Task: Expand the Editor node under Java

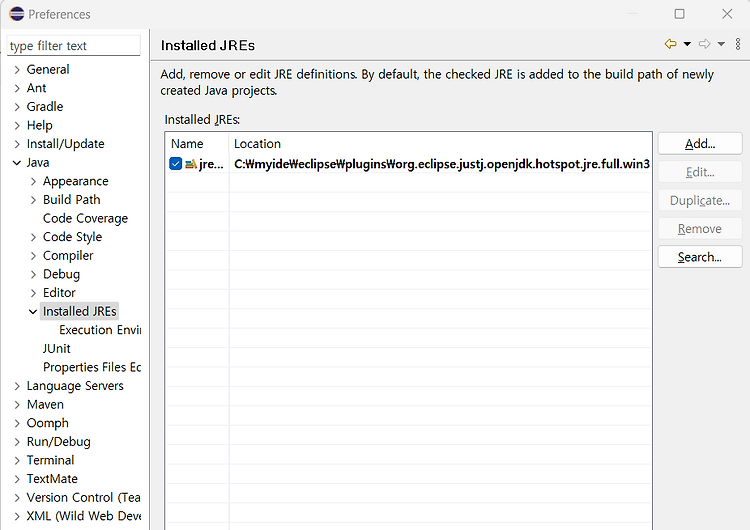Action: click(x=33, y=293)
